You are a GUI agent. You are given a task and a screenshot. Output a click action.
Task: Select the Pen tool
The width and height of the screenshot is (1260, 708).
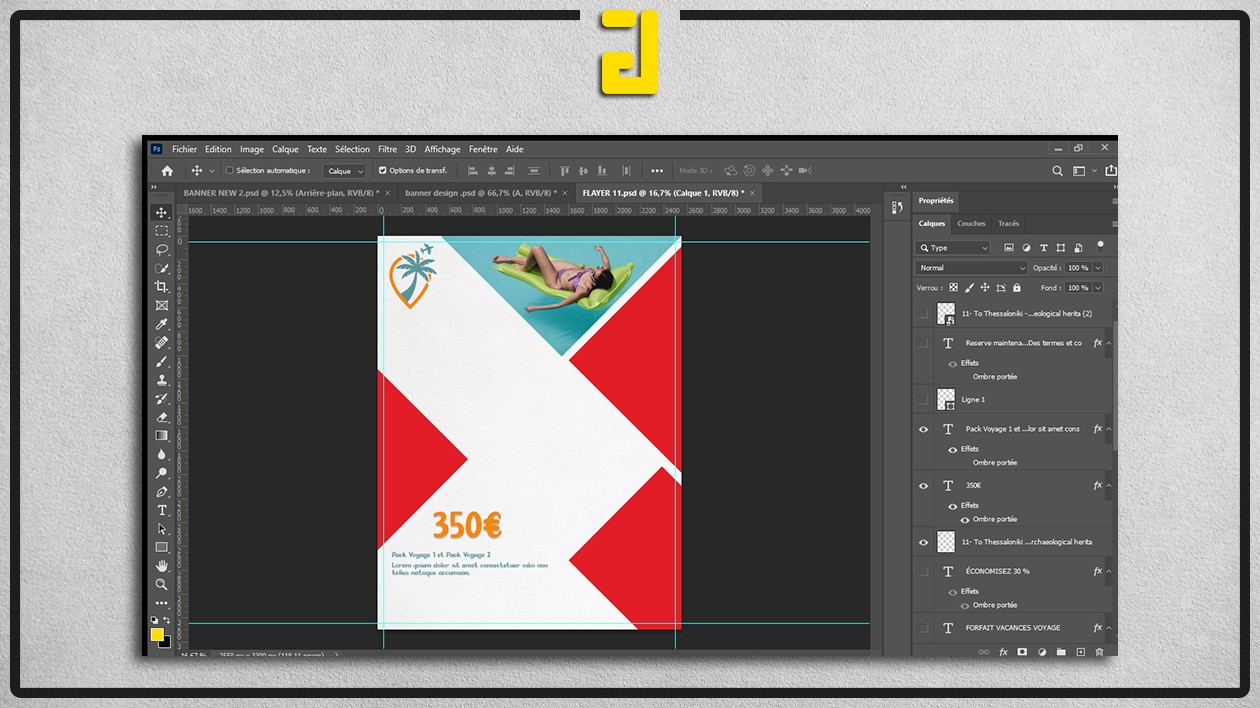pyautogui.click(x=161, y=492)
